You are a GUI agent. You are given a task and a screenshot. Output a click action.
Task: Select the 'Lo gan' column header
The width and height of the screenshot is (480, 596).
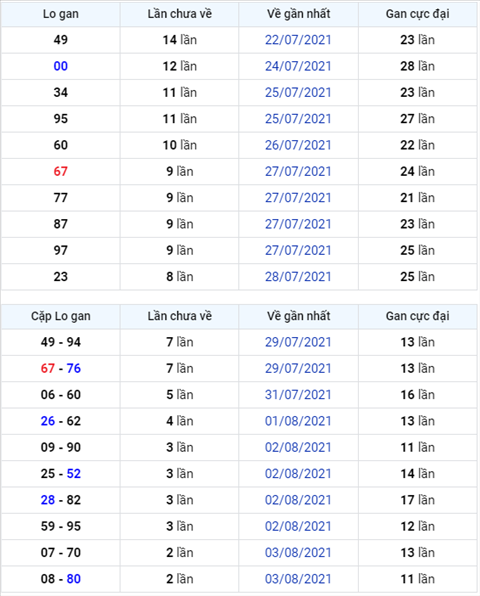[x=60, y=14]
